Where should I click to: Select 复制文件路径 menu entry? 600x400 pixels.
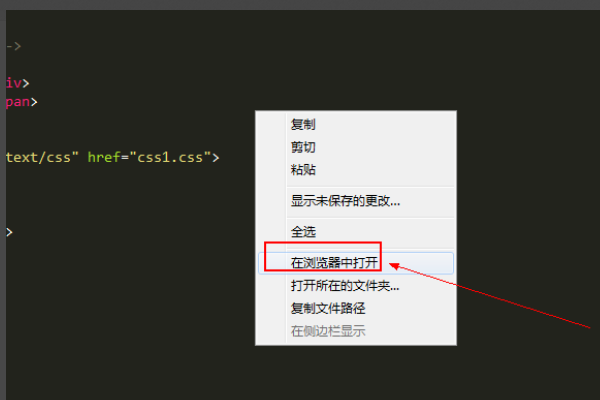pyautogui.click(x=356, y=308)
